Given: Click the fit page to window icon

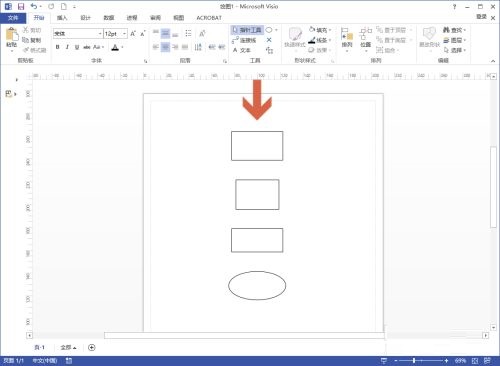Looking at the screenshot, I should coord(475,361).
